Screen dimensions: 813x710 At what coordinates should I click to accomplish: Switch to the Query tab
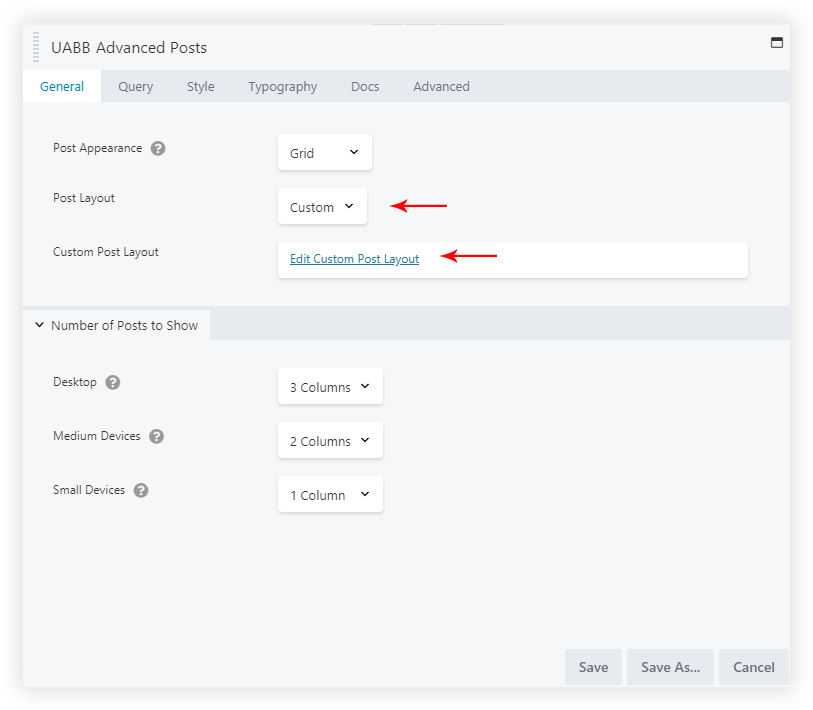pyautogui.click(x=135, y=87)
